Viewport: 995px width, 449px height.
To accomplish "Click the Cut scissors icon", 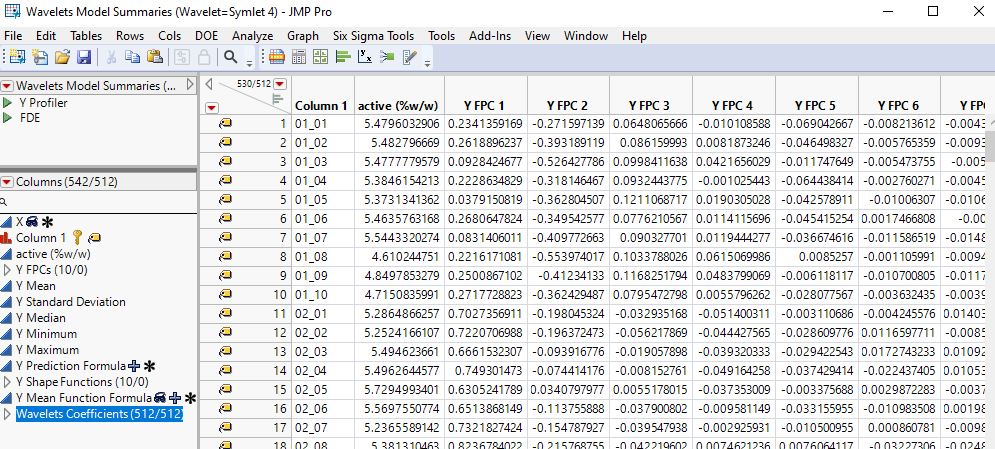I will pos(111,57).
